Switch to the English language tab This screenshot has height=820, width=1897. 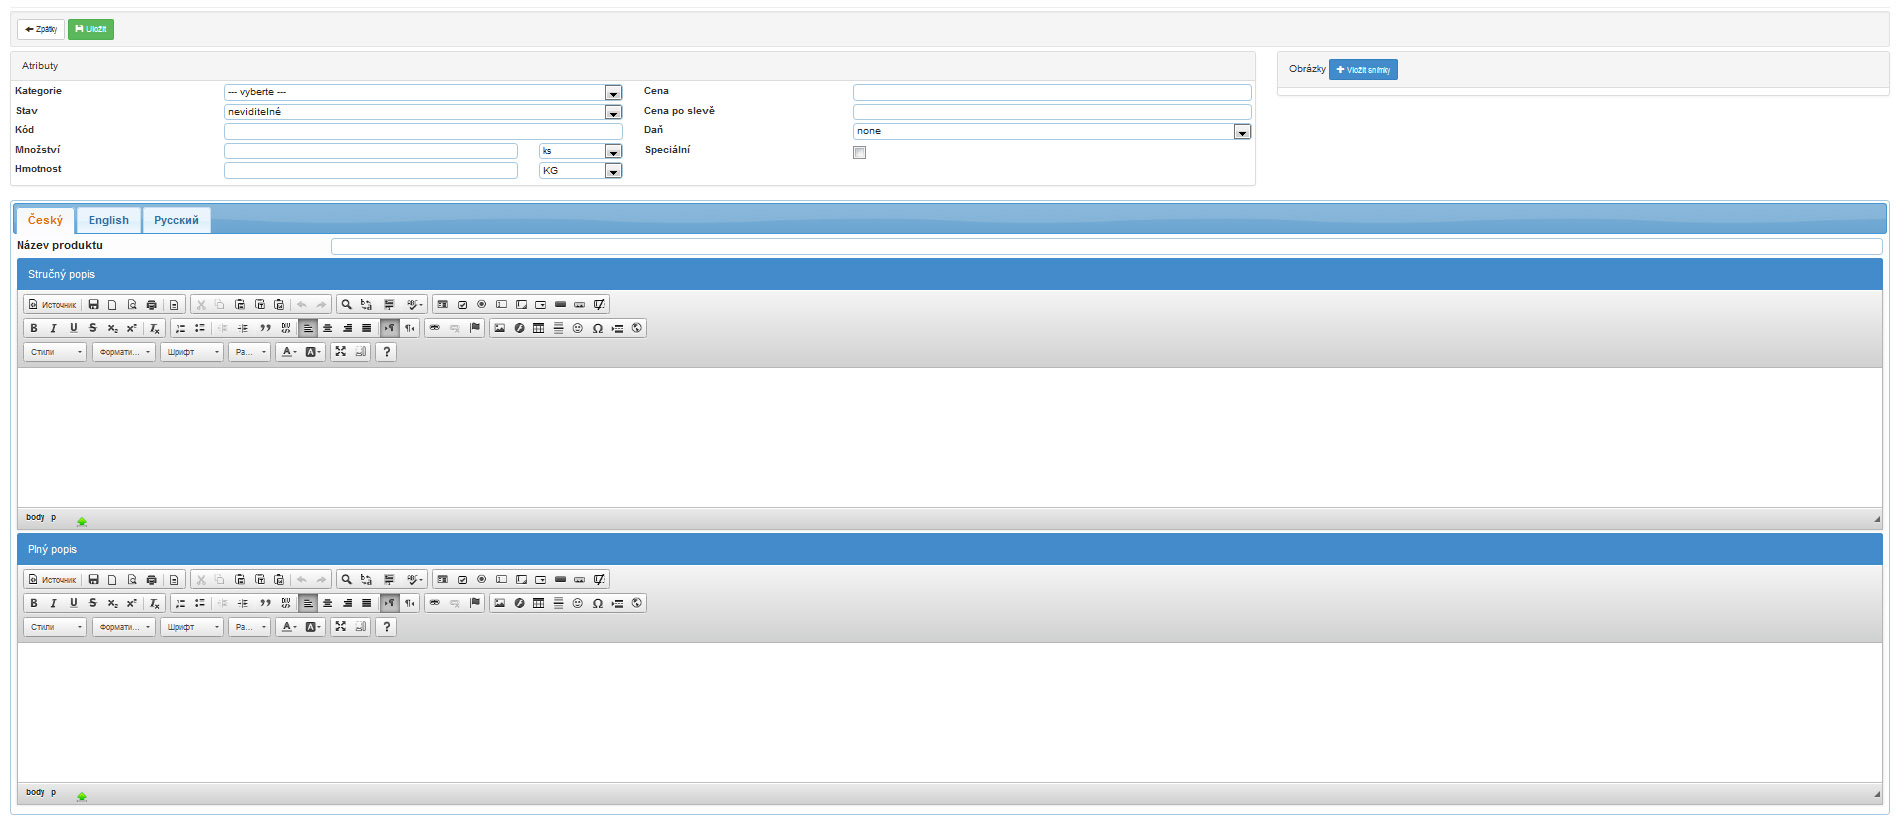(x=108, y=220)
